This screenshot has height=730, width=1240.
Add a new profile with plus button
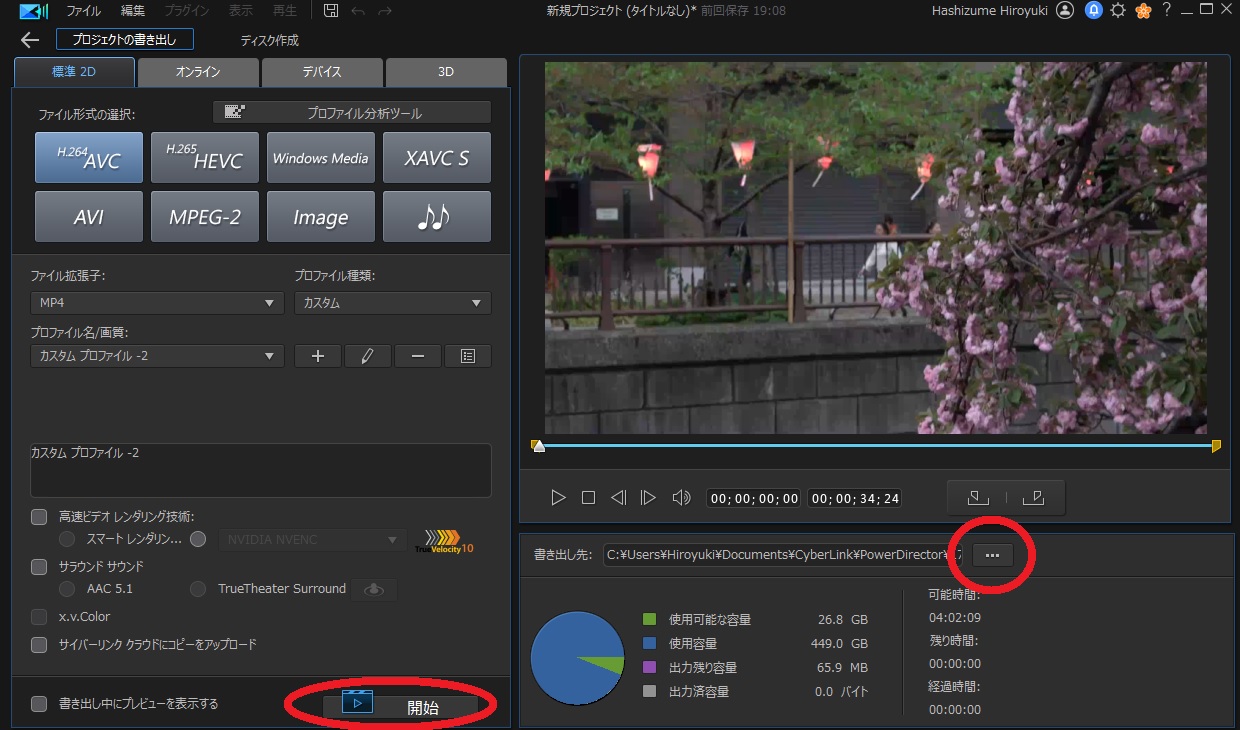pos(318,356)
